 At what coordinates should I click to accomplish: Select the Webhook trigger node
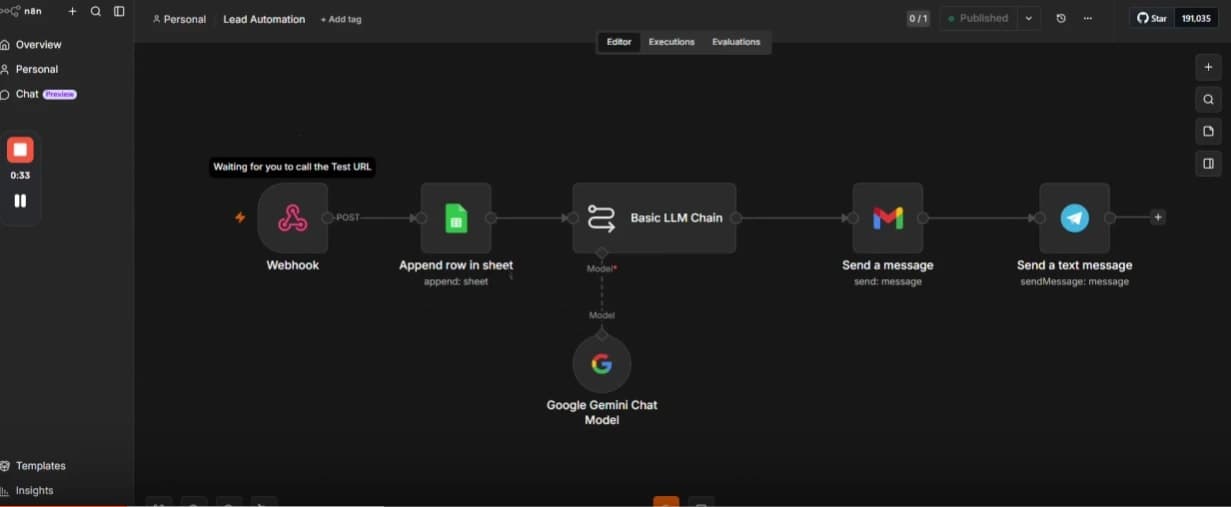click(x=292, y=217)
